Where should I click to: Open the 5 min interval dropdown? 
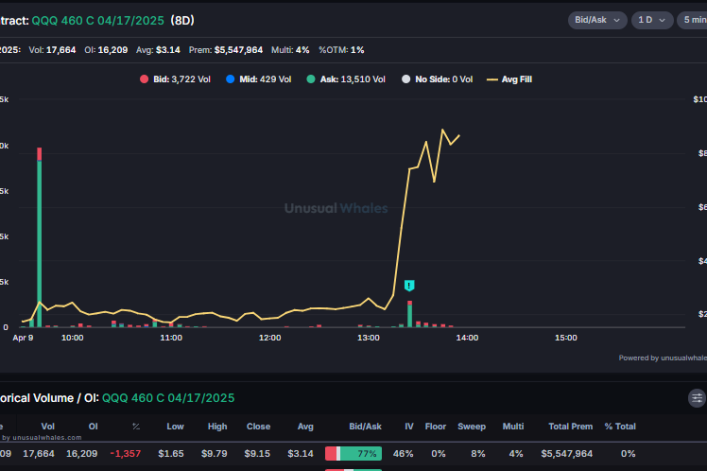(693, 20)
